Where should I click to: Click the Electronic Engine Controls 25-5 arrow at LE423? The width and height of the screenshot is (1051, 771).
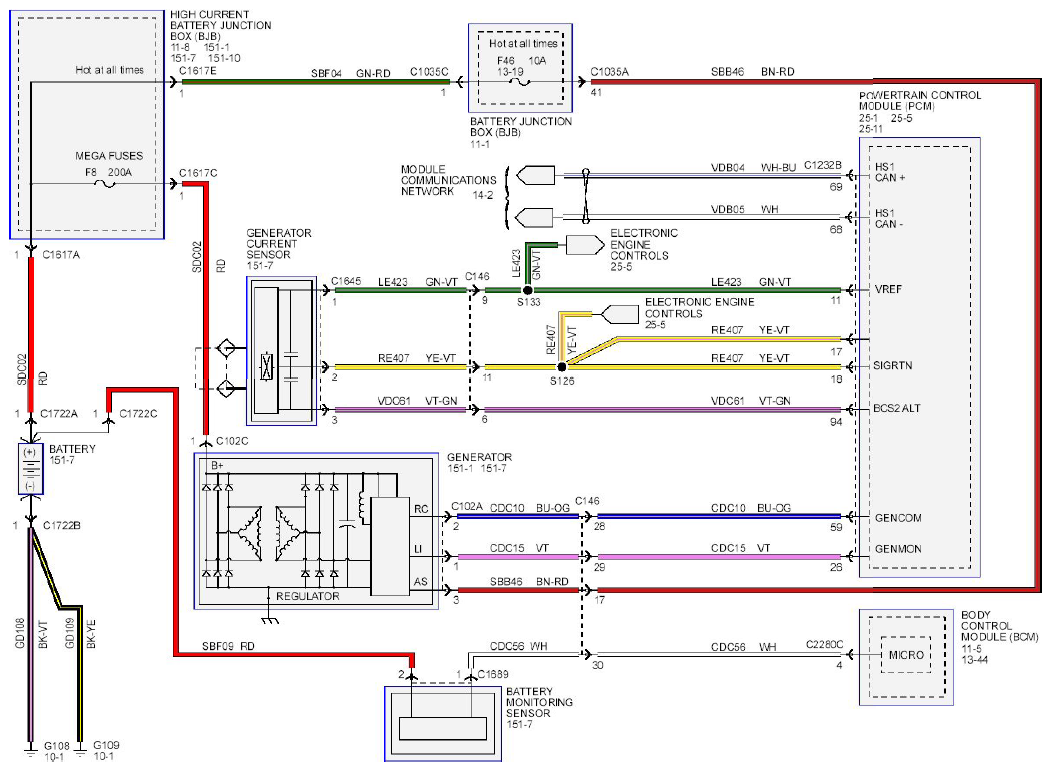tap(585, 245)
